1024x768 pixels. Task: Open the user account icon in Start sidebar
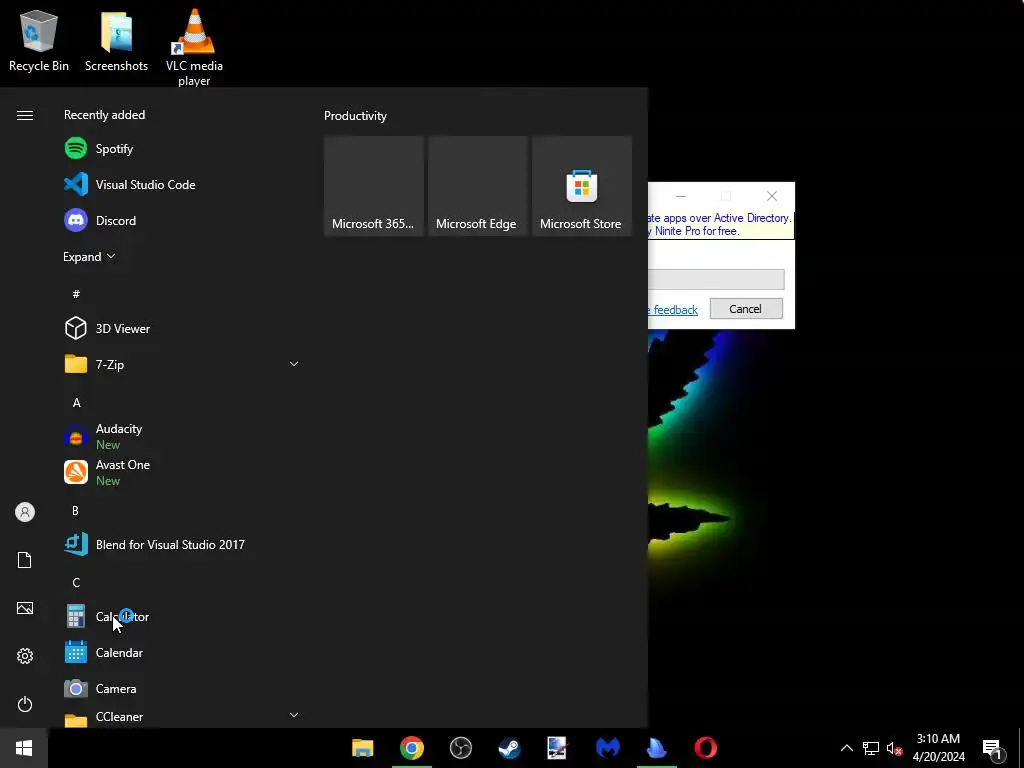(25, 512)
